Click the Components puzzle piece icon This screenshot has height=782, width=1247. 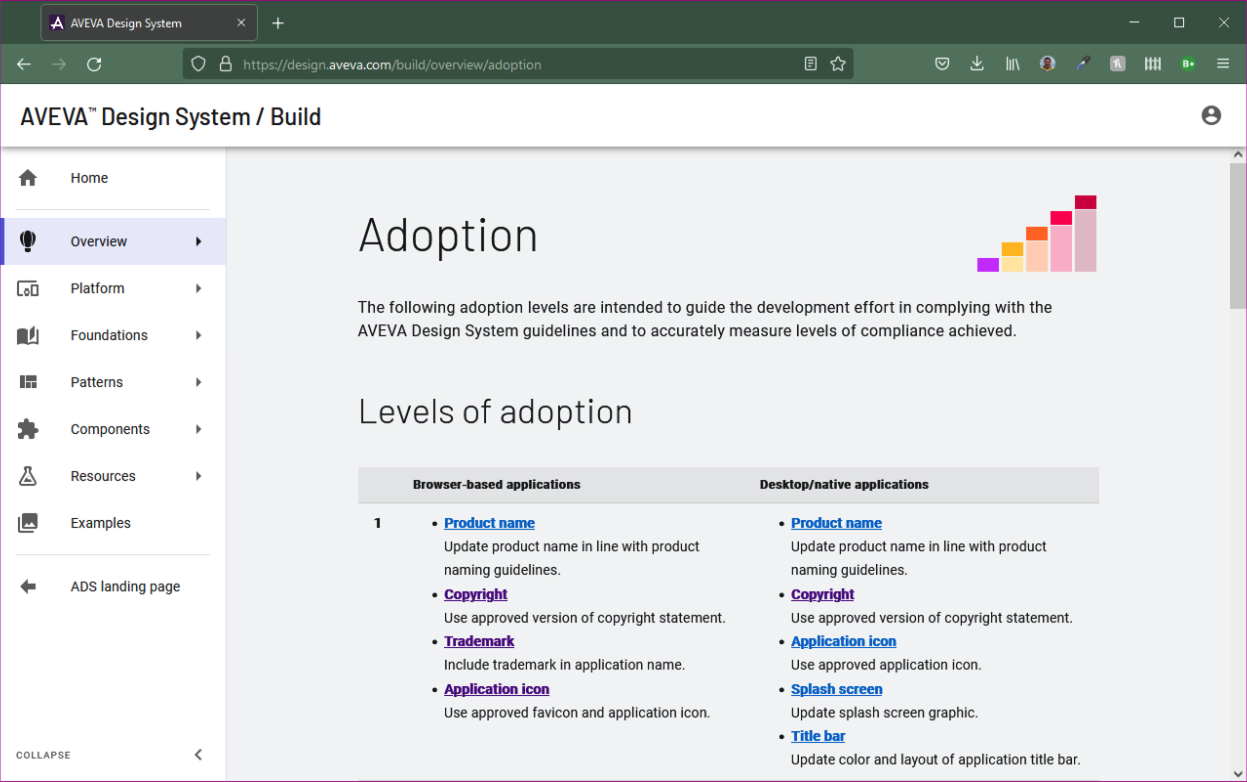pos(28,429)
